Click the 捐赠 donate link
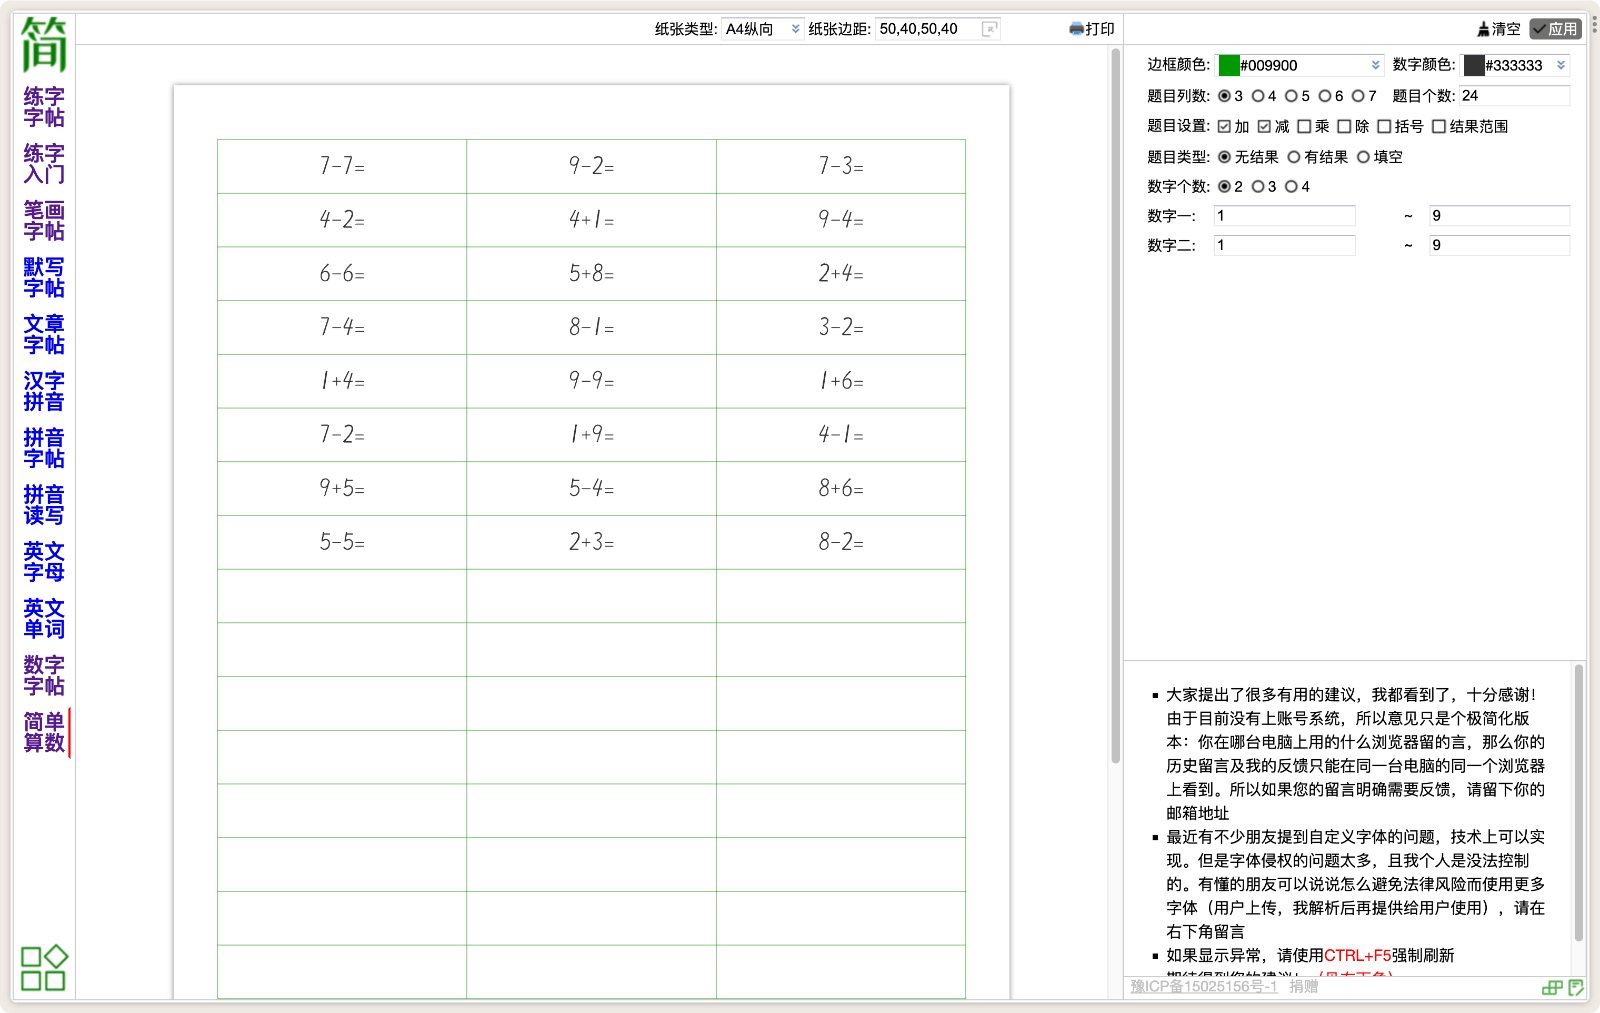This screenshot has width=1600, height=1013. click(x=1303, y=986)
